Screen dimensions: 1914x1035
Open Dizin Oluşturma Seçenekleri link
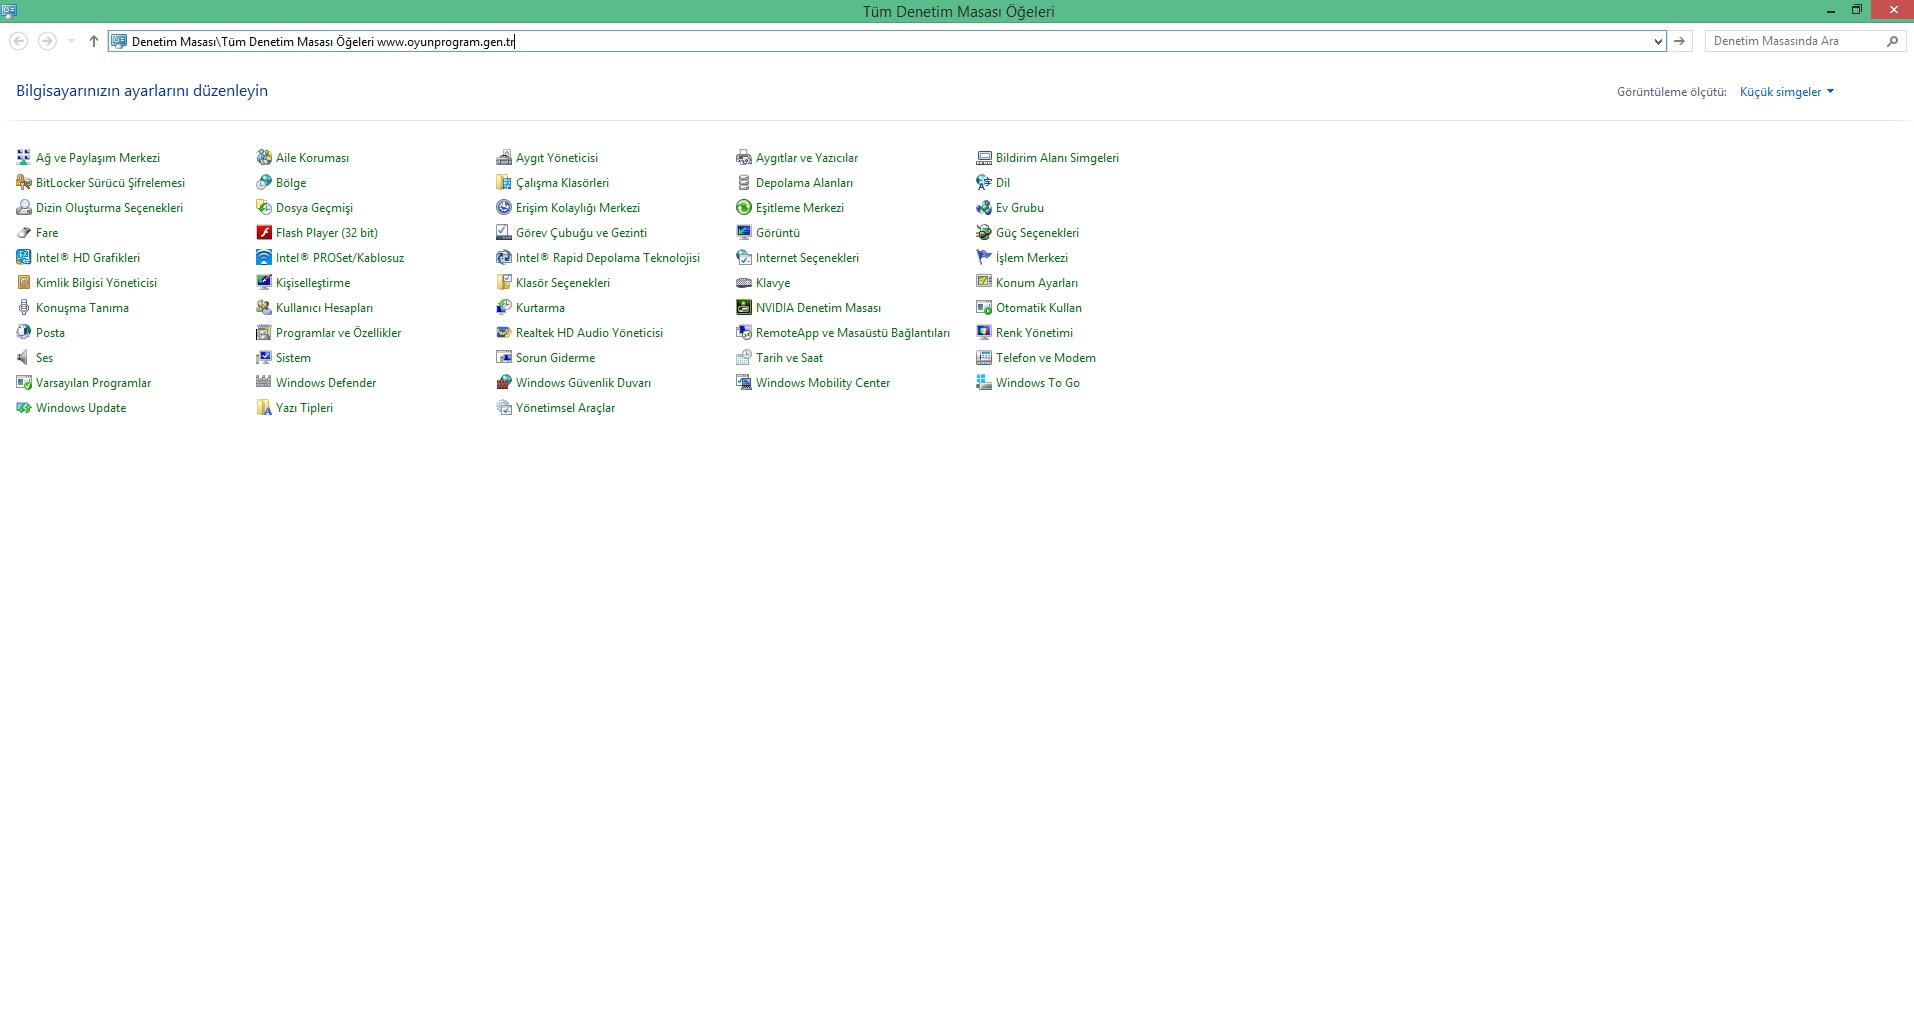pyautogui.click(x=110, y=208)
